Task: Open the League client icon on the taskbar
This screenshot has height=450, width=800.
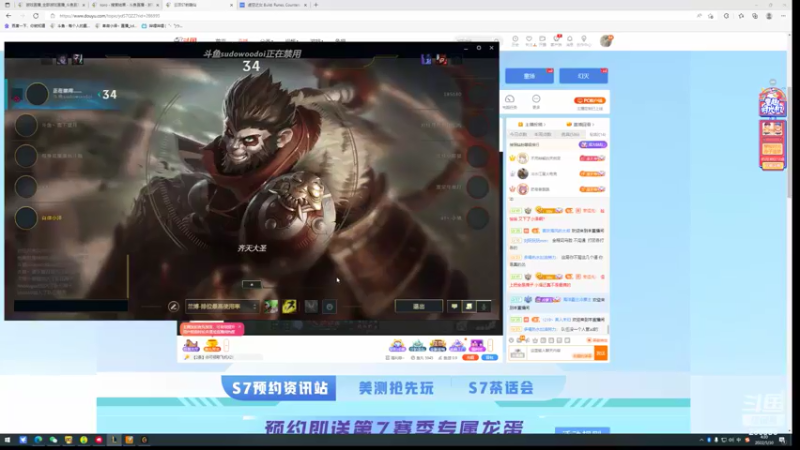Action: click(x=114, y=440)
